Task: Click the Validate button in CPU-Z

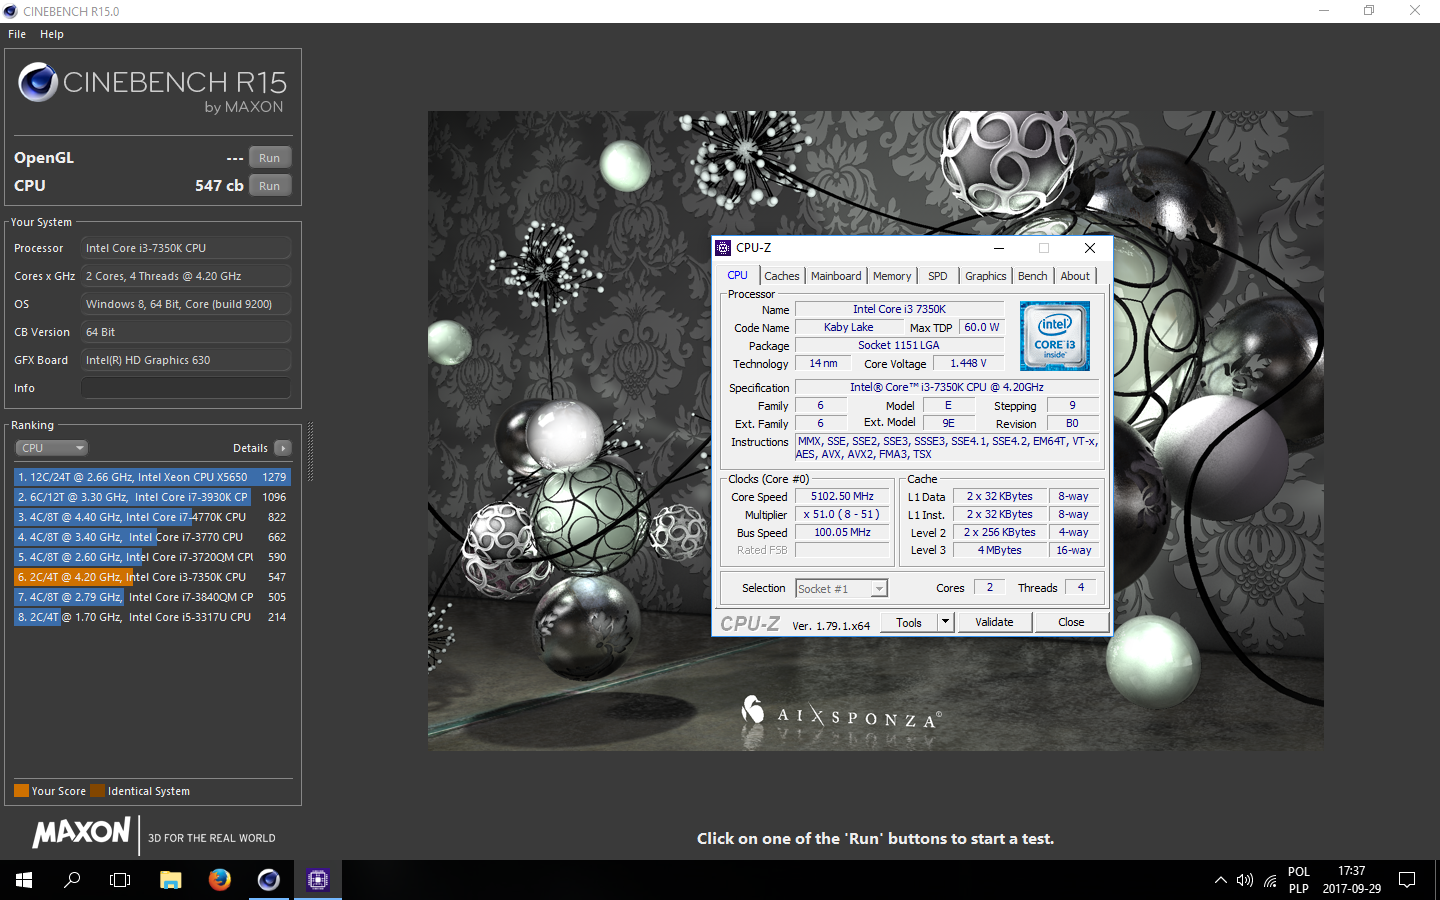Action: (x=994, y=622)
